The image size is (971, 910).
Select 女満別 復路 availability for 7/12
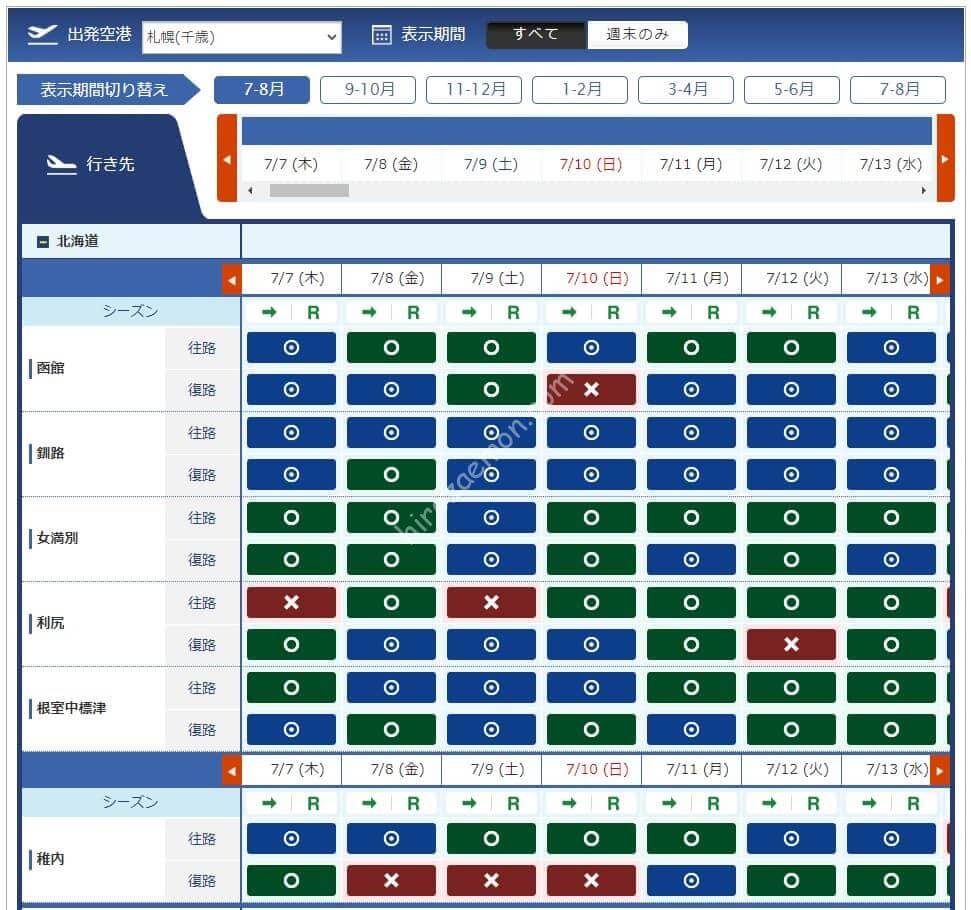[791, 559]
